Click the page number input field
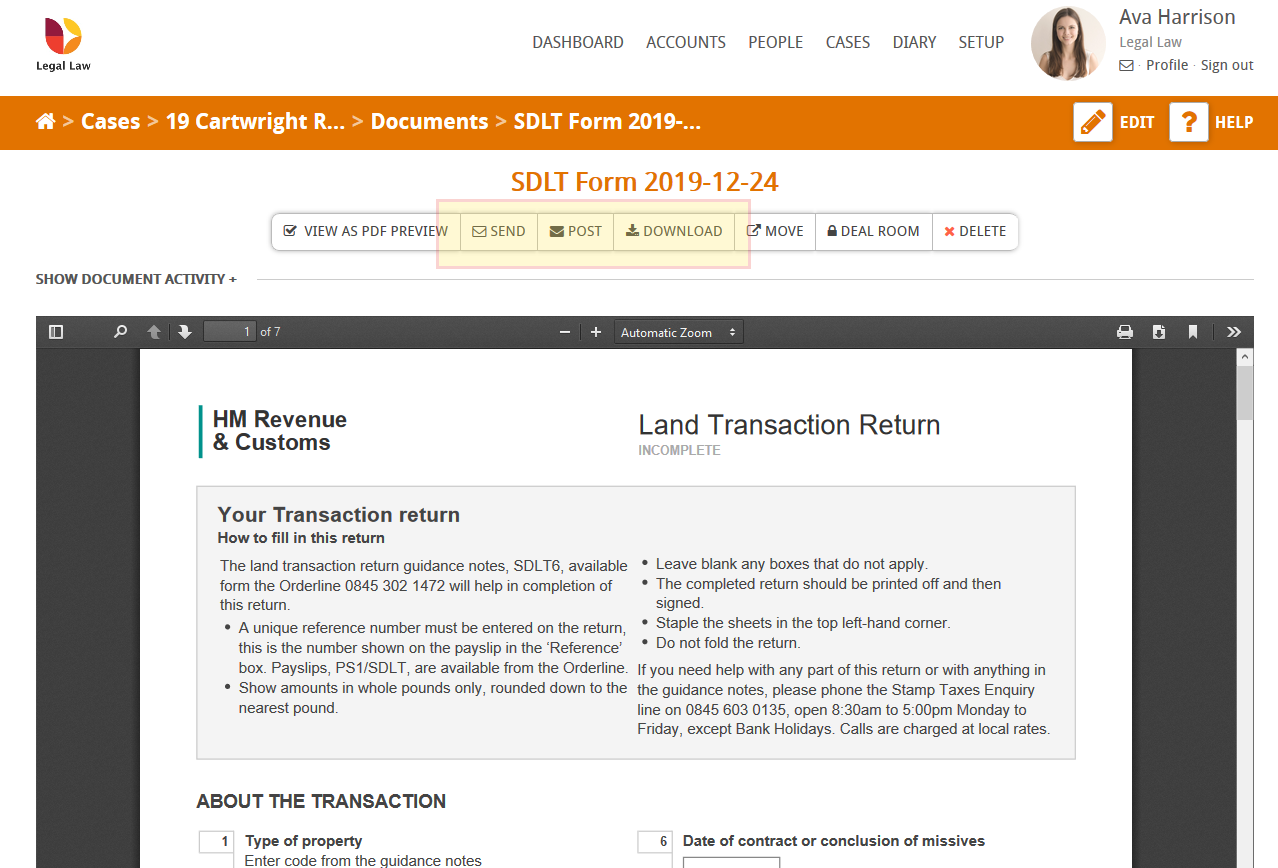 coord(229,331)
